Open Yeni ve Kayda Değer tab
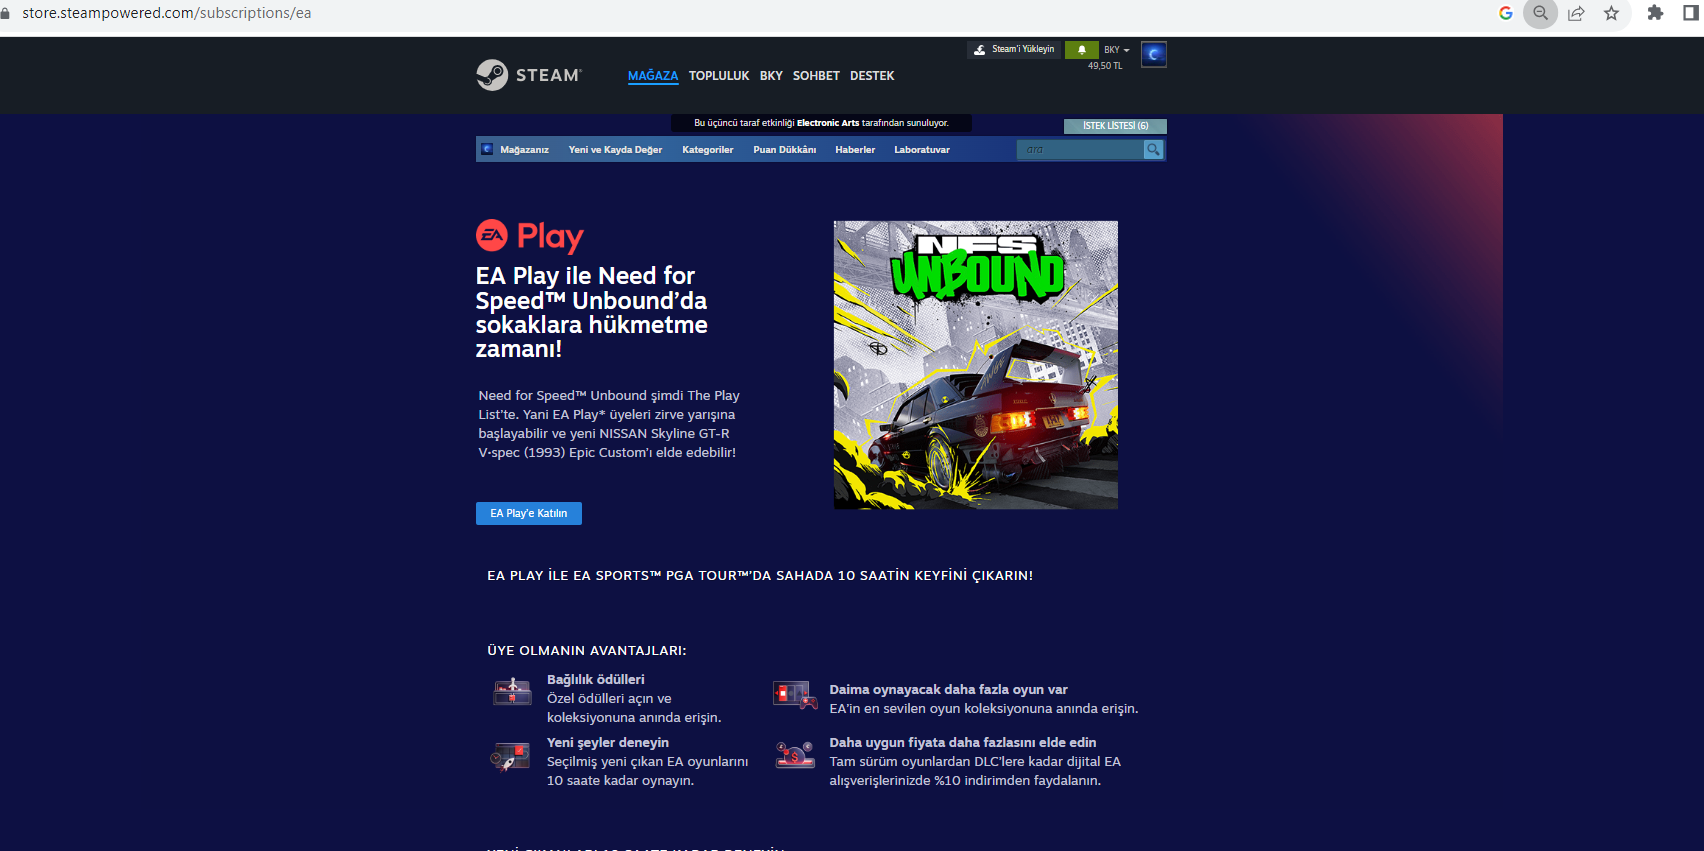Viewport: 1704px width, 851px height. [x=615, y=150]
